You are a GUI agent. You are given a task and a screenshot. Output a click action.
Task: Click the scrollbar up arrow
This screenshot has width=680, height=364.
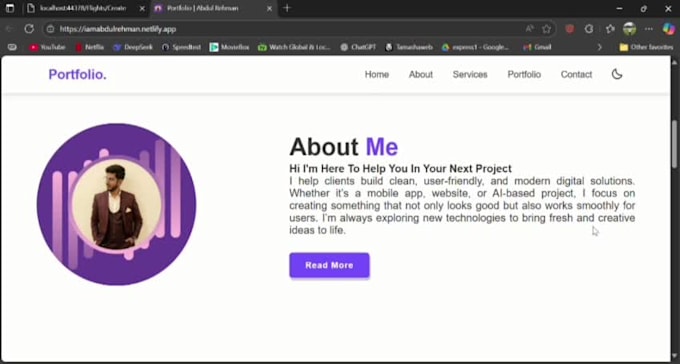(x=675, y=62)
